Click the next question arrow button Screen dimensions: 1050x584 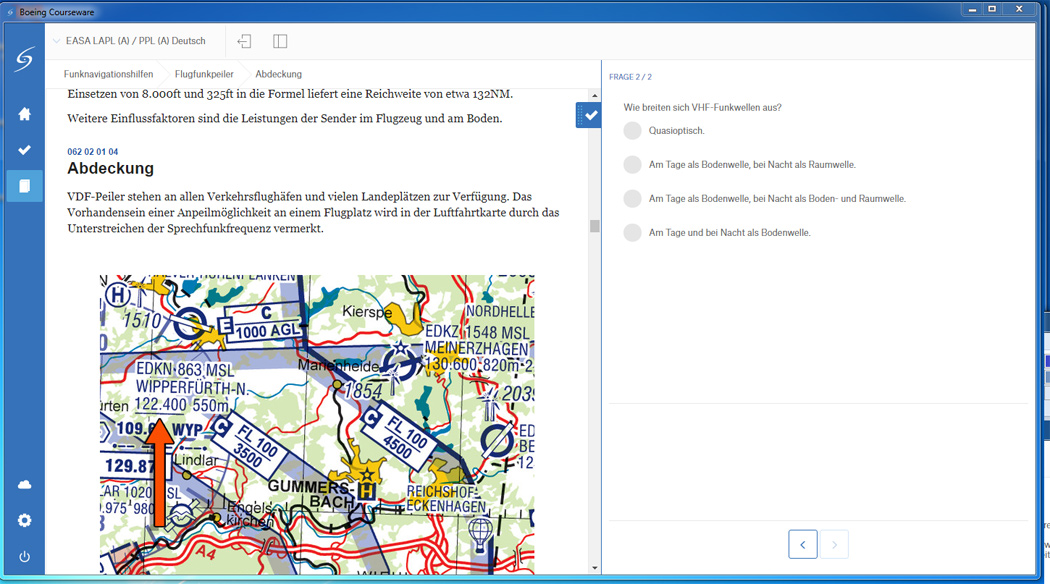coord(834,544)
